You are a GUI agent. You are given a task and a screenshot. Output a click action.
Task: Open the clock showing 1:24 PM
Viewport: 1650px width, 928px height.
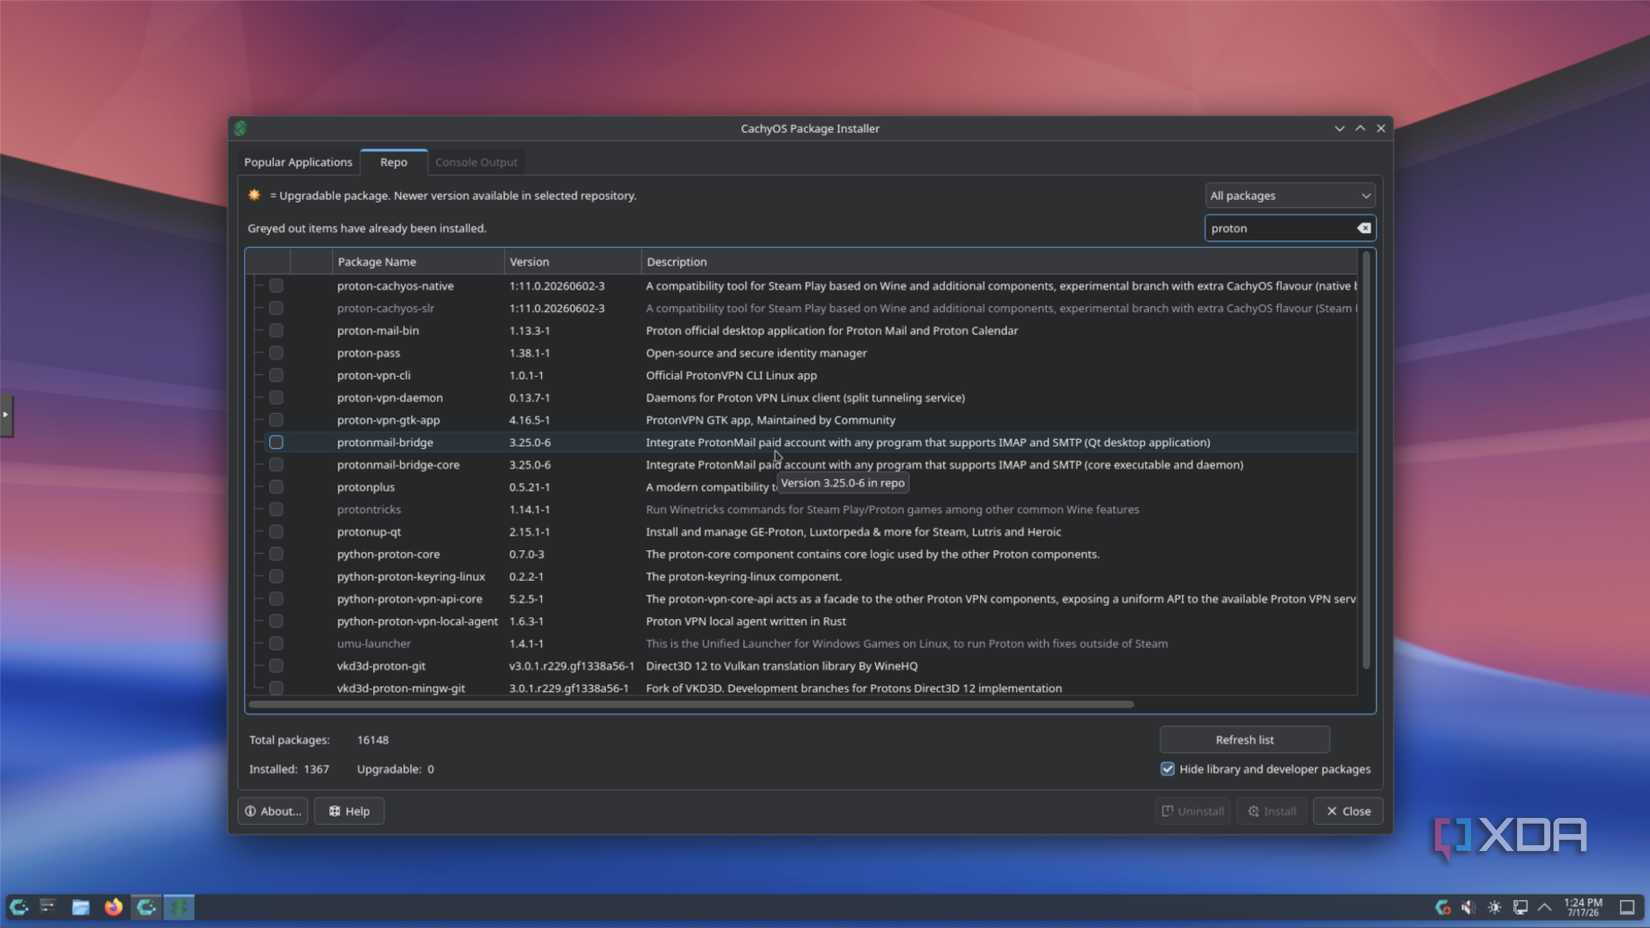click(x=1583, y=907)
